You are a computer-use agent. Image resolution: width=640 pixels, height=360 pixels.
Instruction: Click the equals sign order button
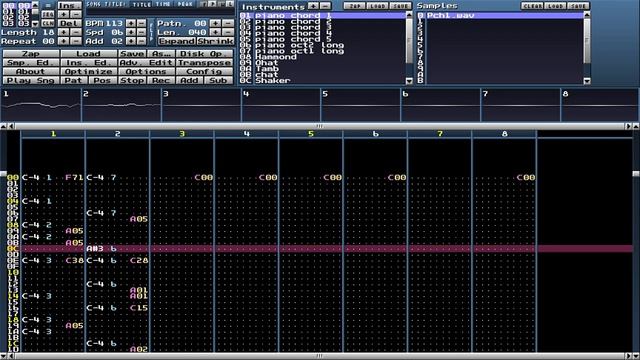tap(48, 5)
